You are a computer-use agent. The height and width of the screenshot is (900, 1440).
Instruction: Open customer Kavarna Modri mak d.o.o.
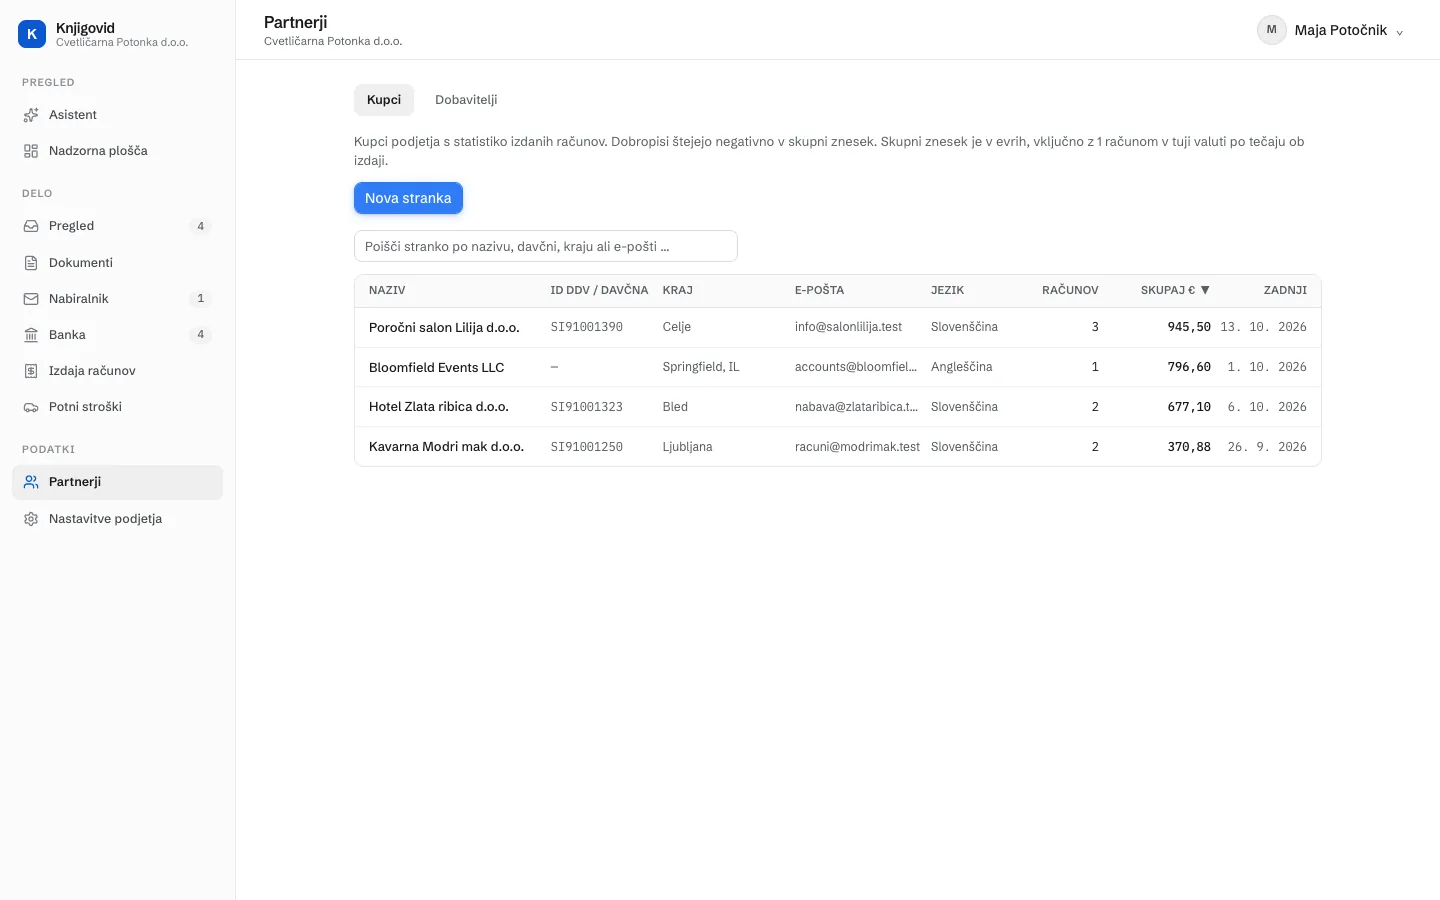446,447
